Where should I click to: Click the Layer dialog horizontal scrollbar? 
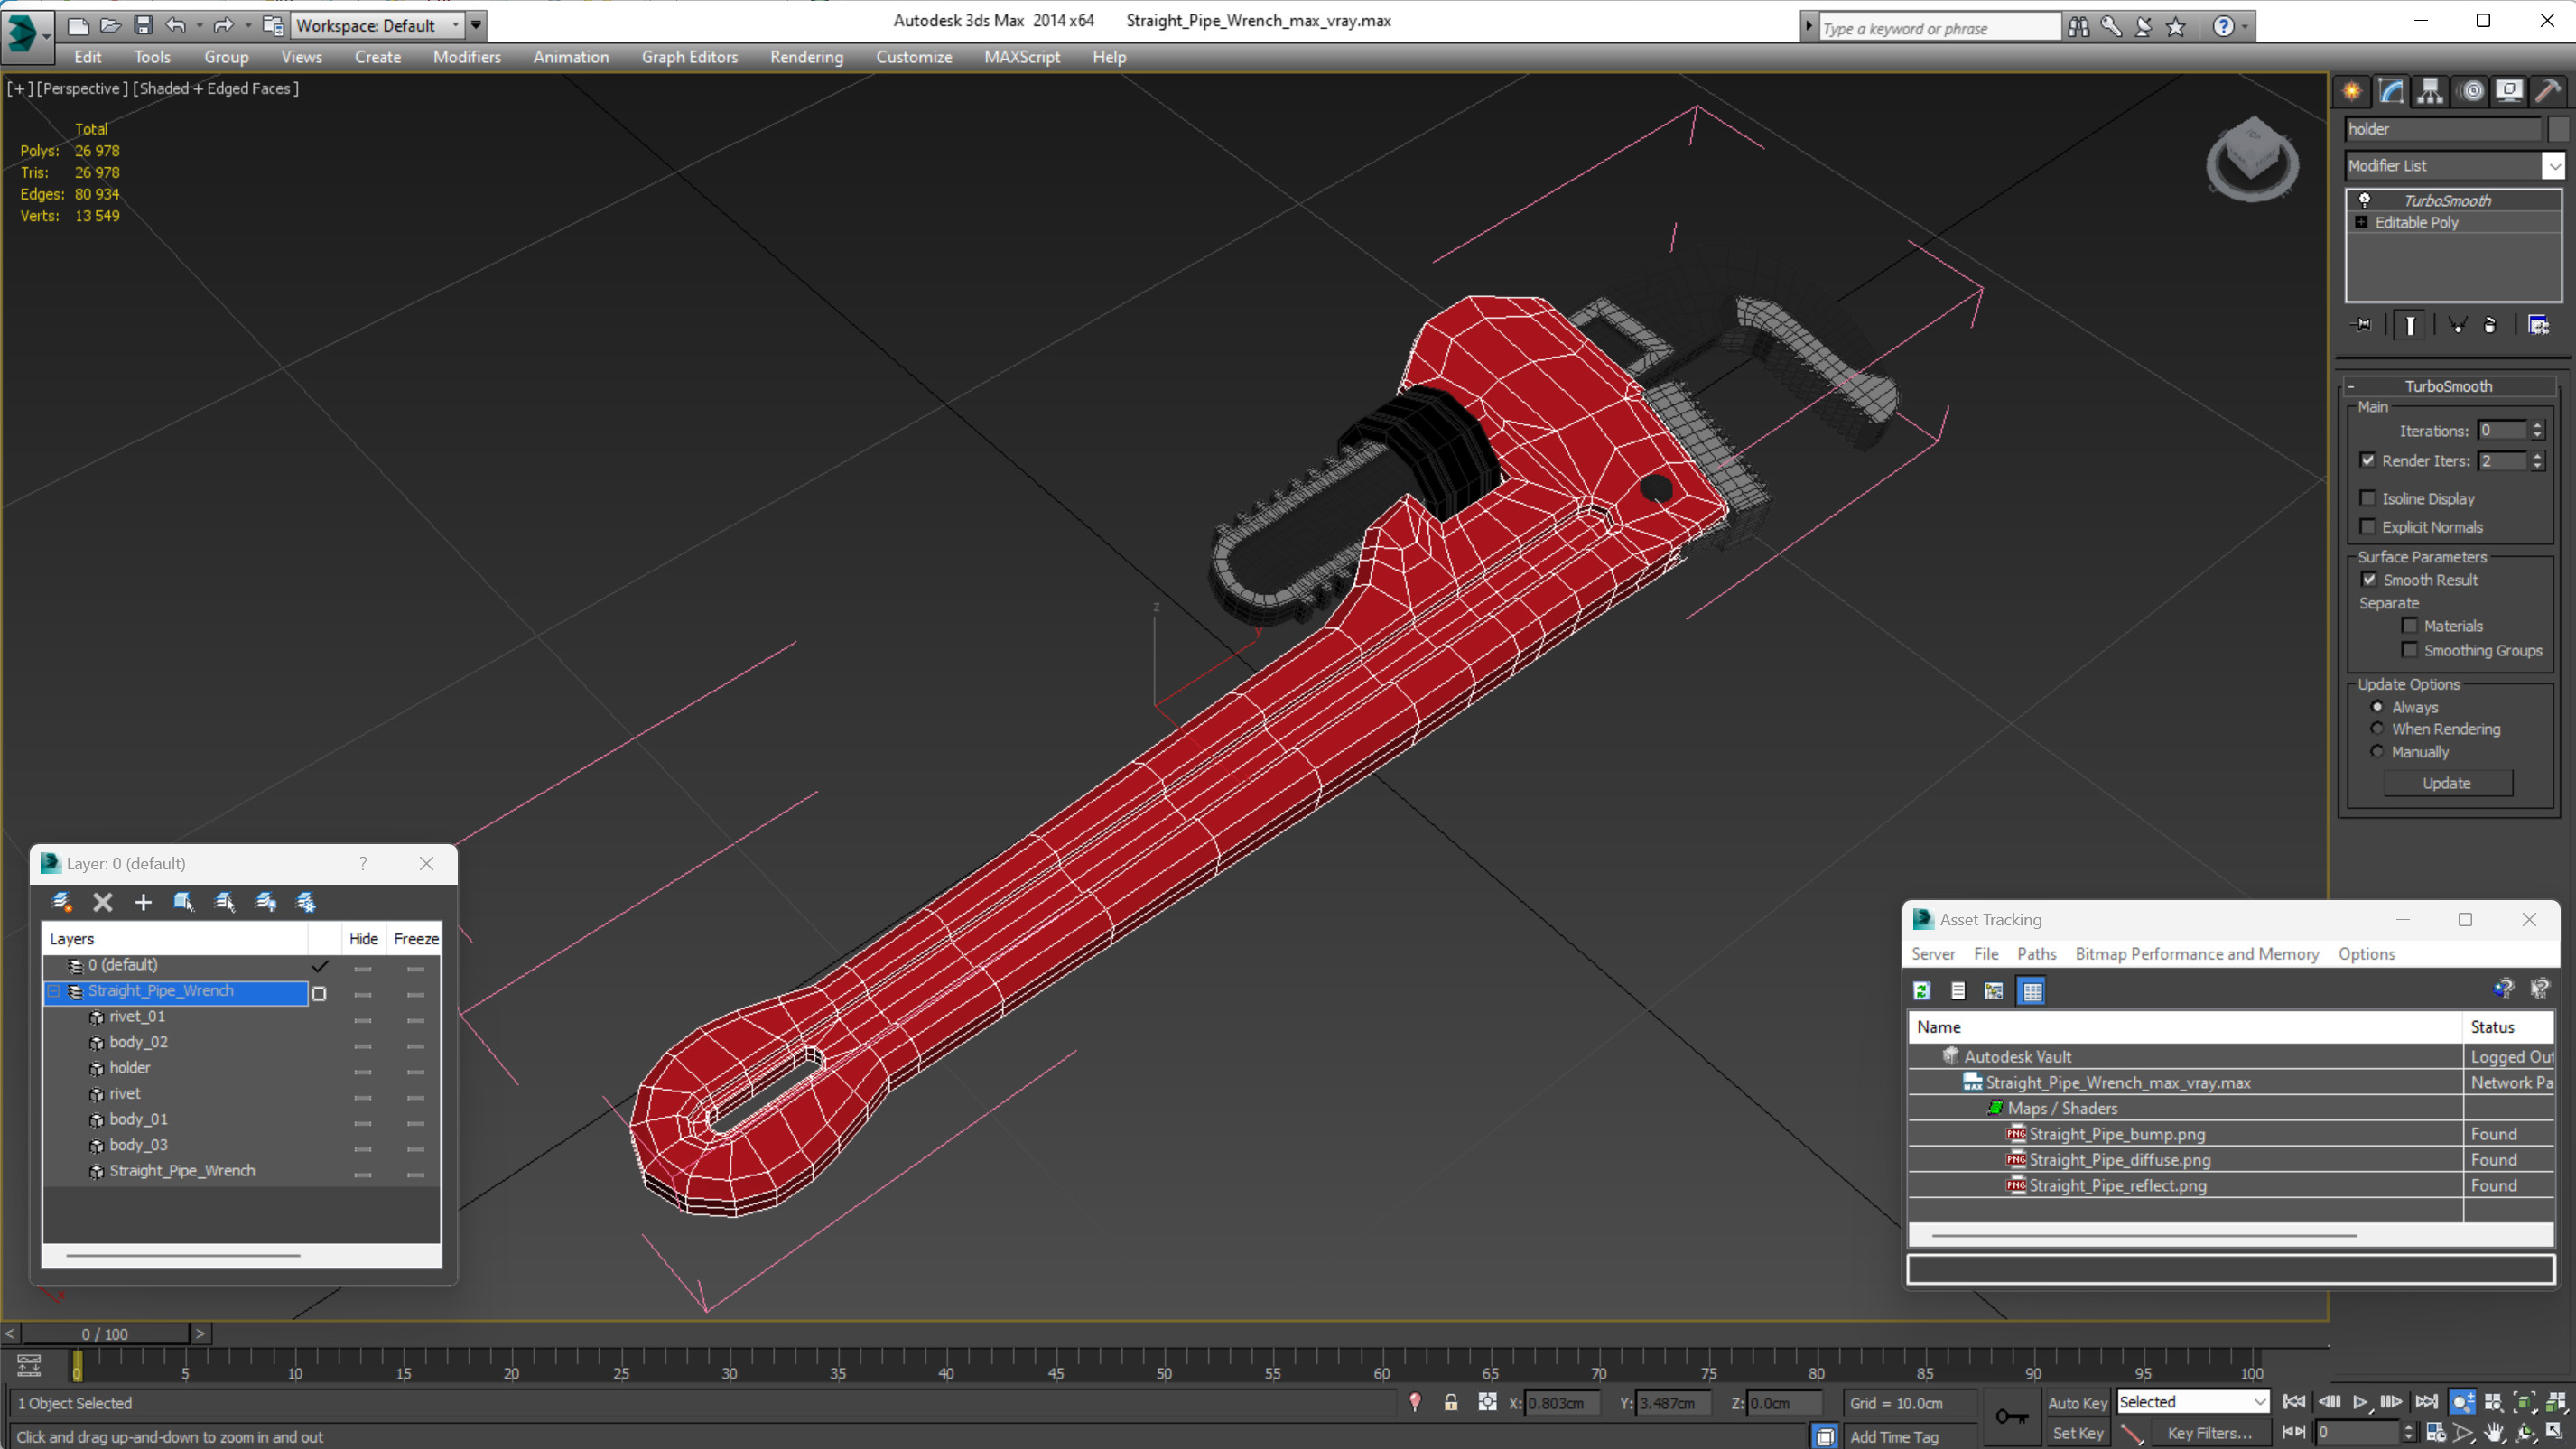coord(183,1255)
